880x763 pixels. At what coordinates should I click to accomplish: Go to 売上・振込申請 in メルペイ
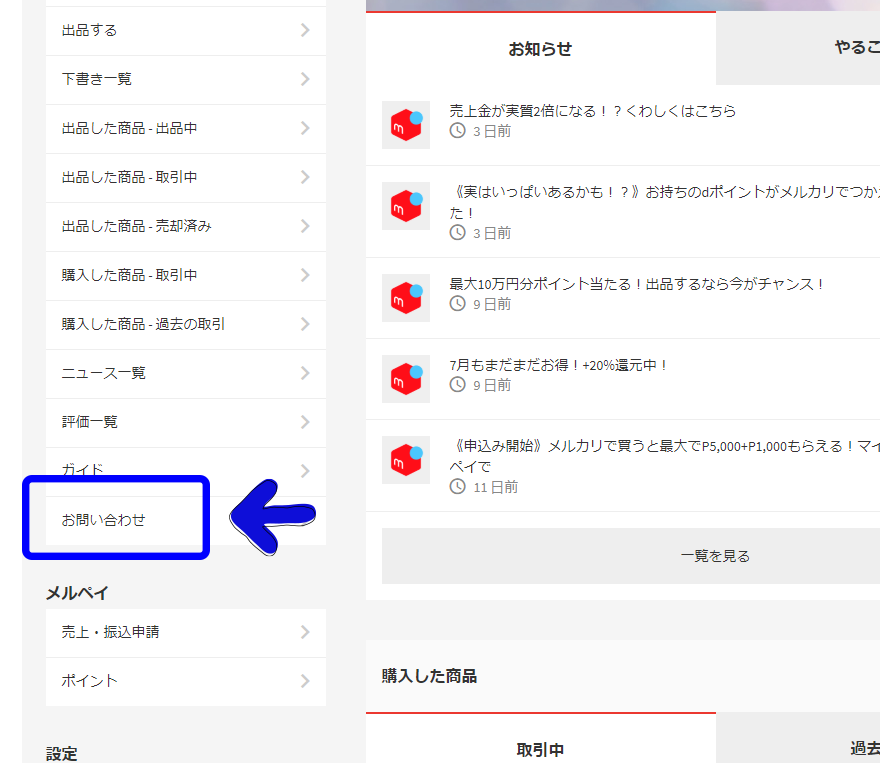(185, 632)
